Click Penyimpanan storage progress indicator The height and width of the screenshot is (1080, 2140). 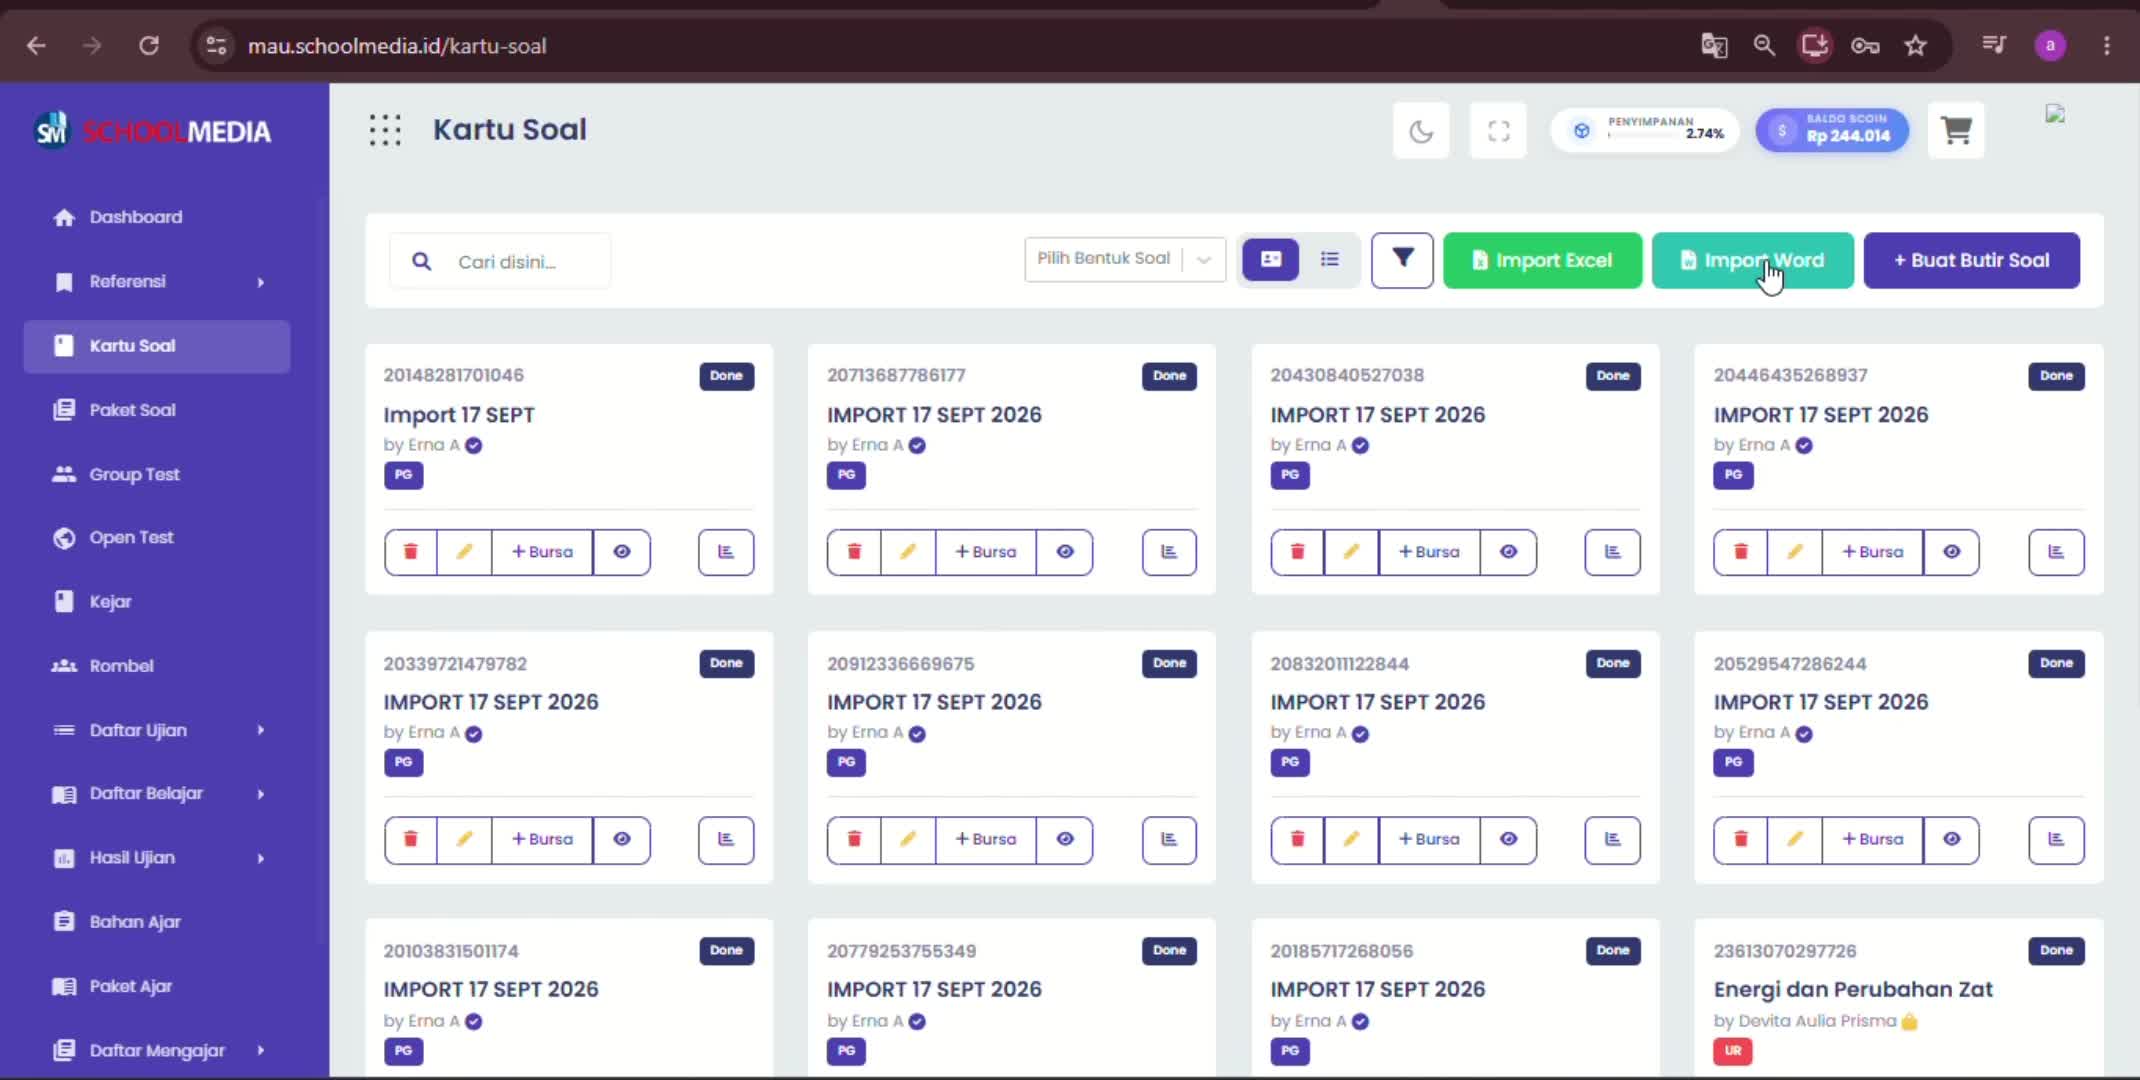coord(1645,131)
